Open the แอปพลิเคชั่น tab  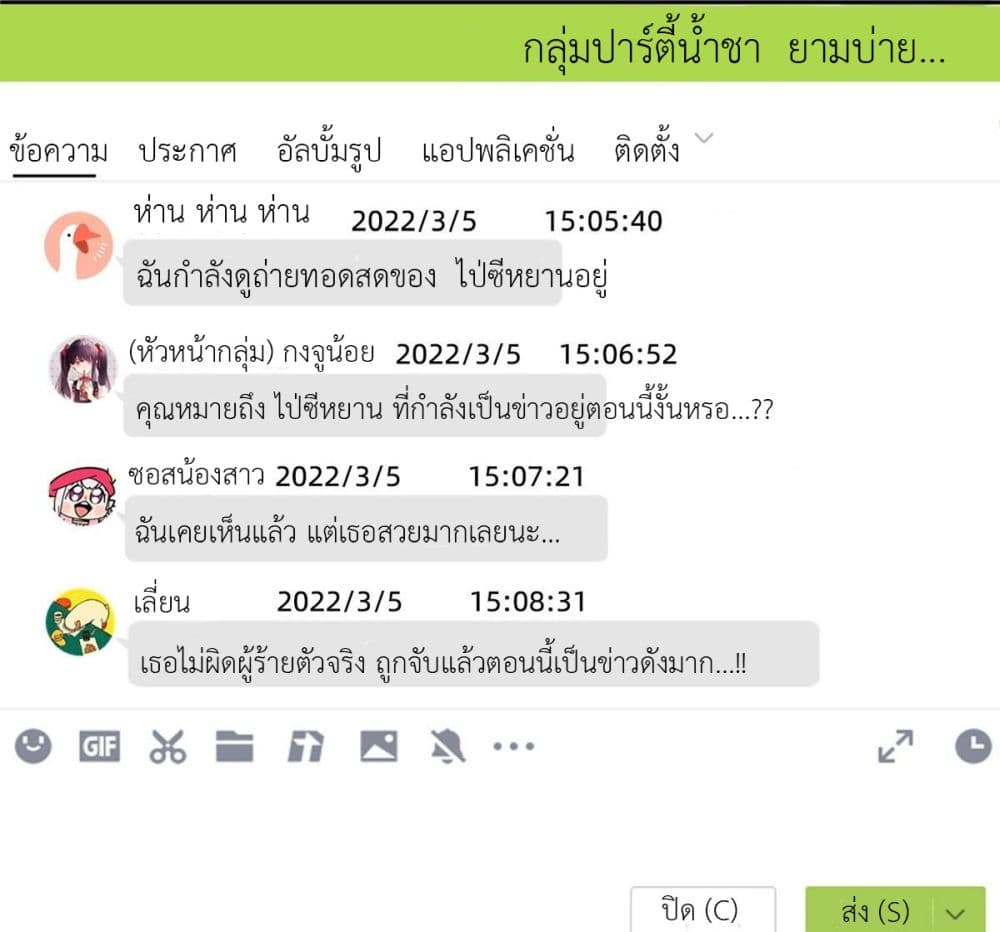pos(498,151)
